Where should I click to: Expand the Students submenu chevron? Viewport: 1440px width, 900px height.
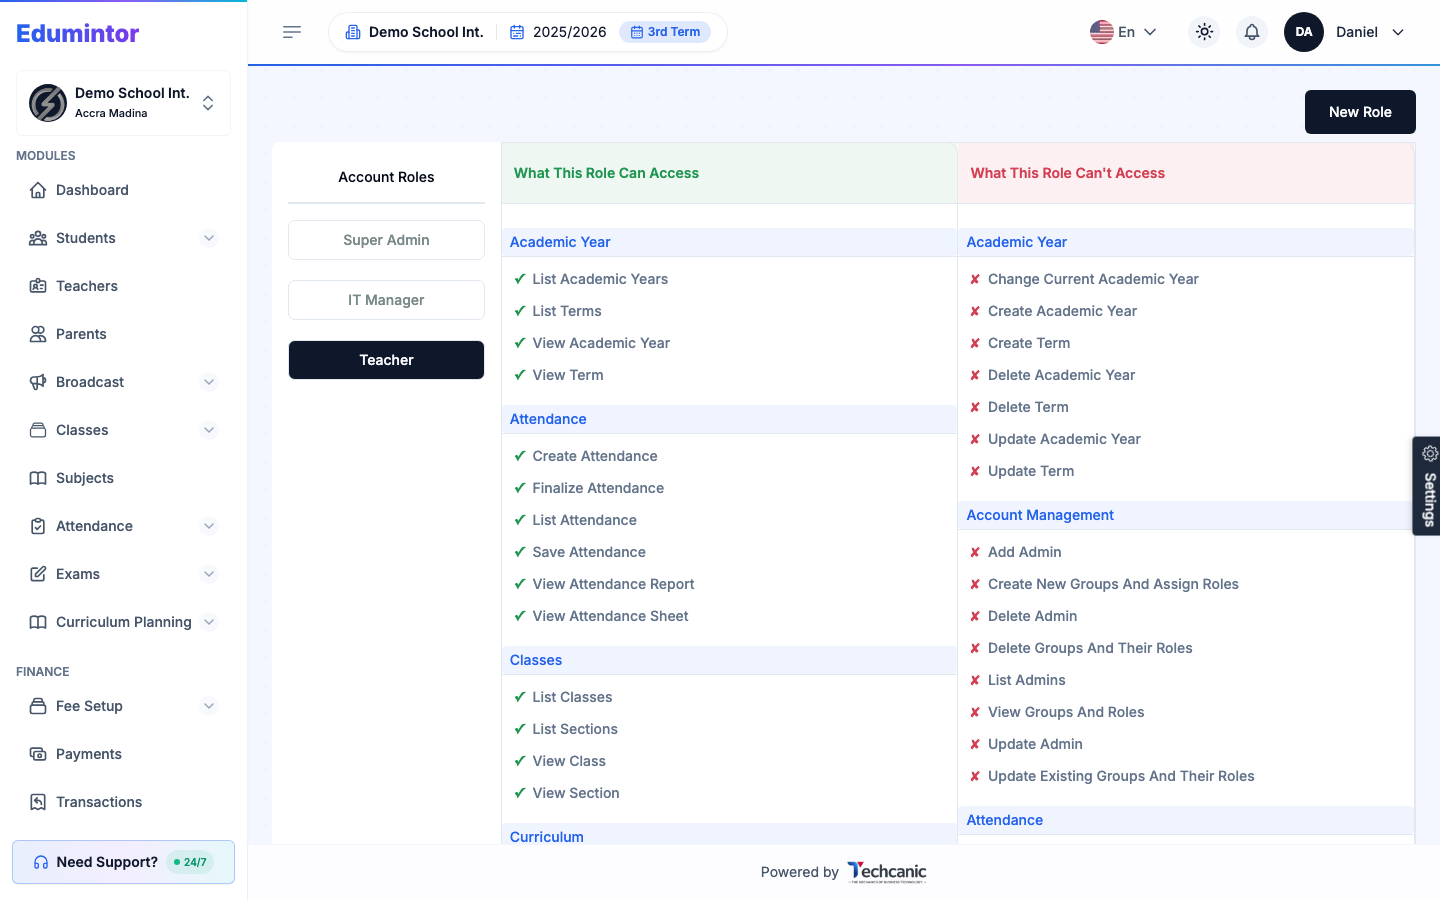pyautogui.click(x=209, y=238)
